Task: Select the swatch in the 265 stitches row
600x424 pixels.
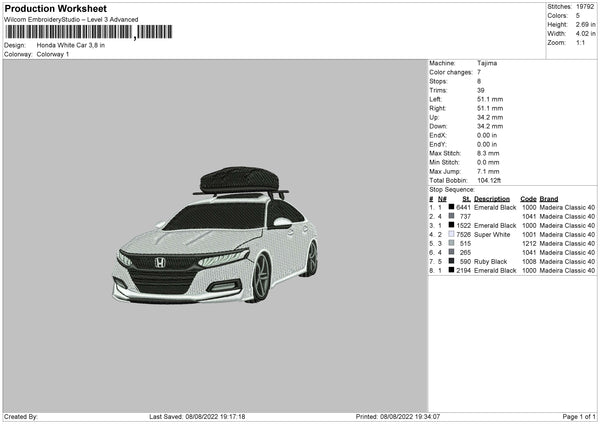Action: coord(452,252)
